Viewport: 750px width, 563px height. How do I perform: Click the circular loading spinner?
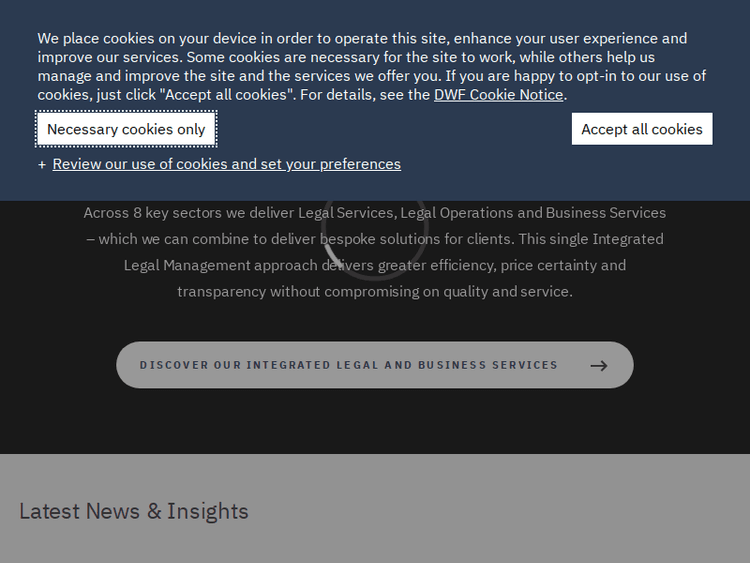pos(374,229)
